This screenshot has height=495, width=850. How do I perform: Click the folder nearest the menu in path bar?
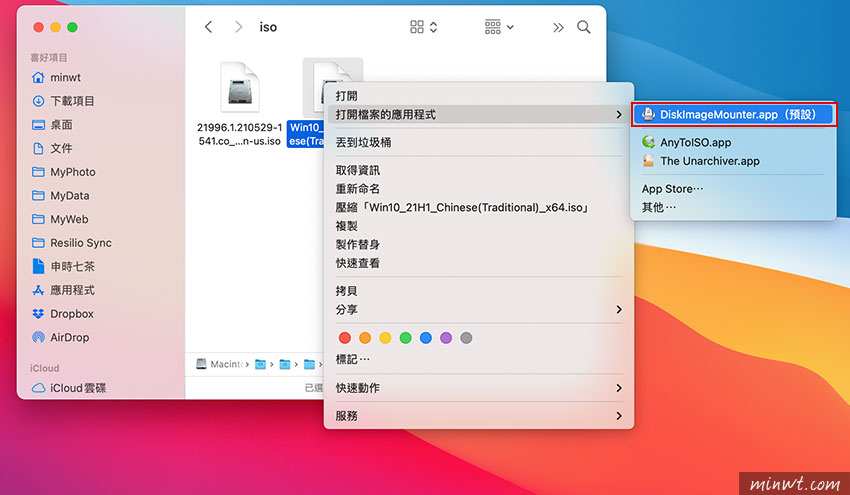309,364
